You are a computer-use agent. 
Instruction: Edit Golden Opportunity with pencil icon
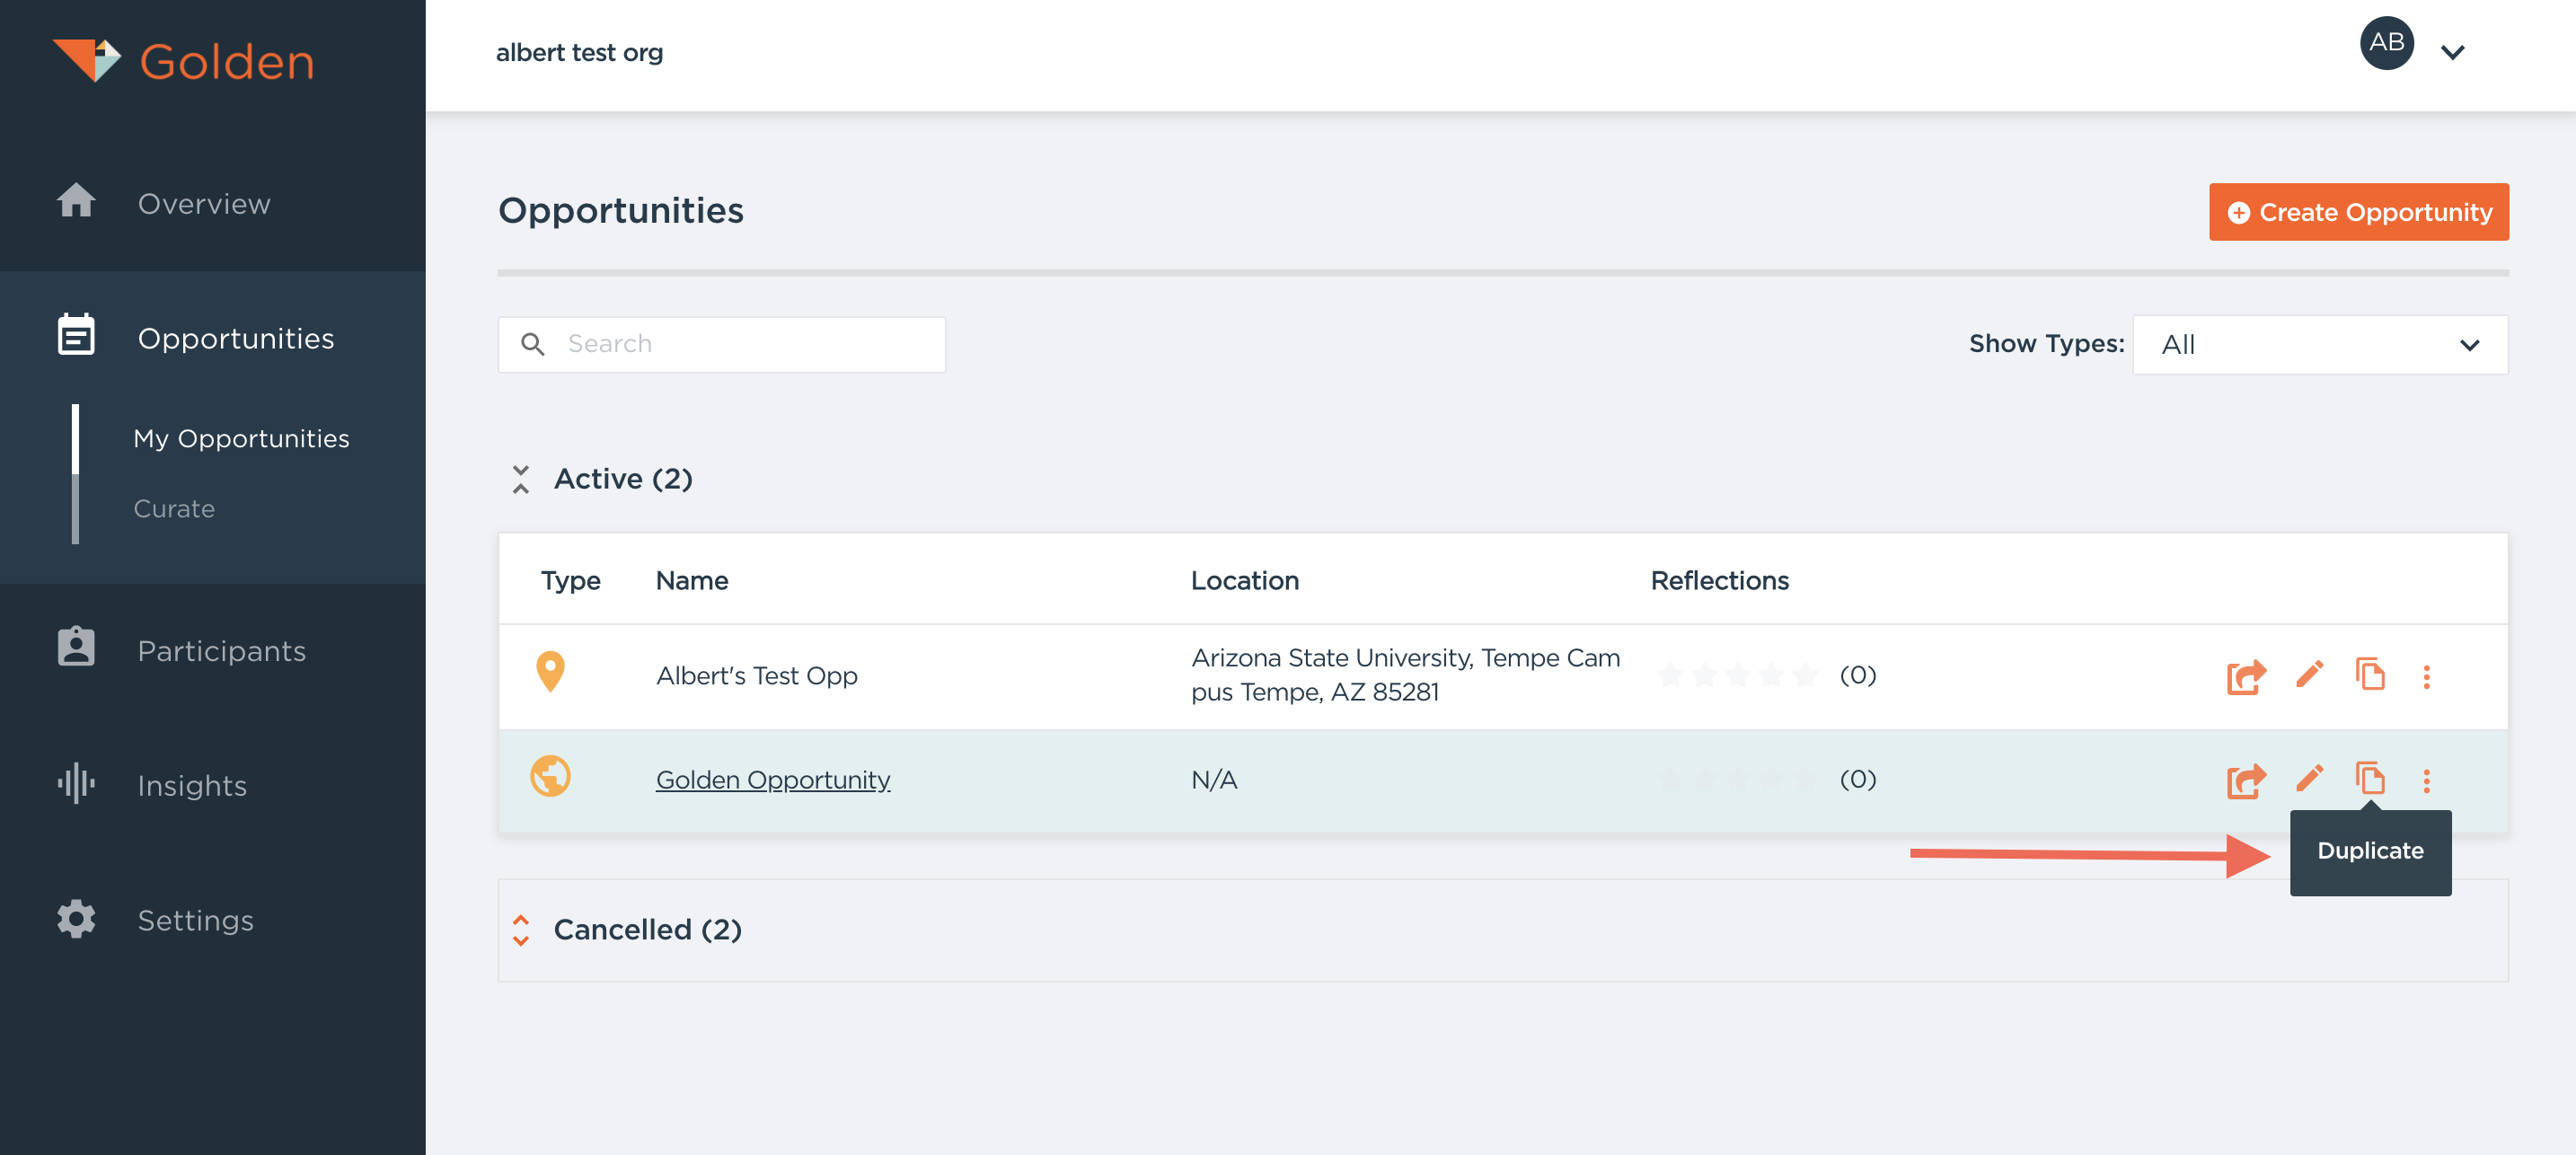(x=2309, y=778)
